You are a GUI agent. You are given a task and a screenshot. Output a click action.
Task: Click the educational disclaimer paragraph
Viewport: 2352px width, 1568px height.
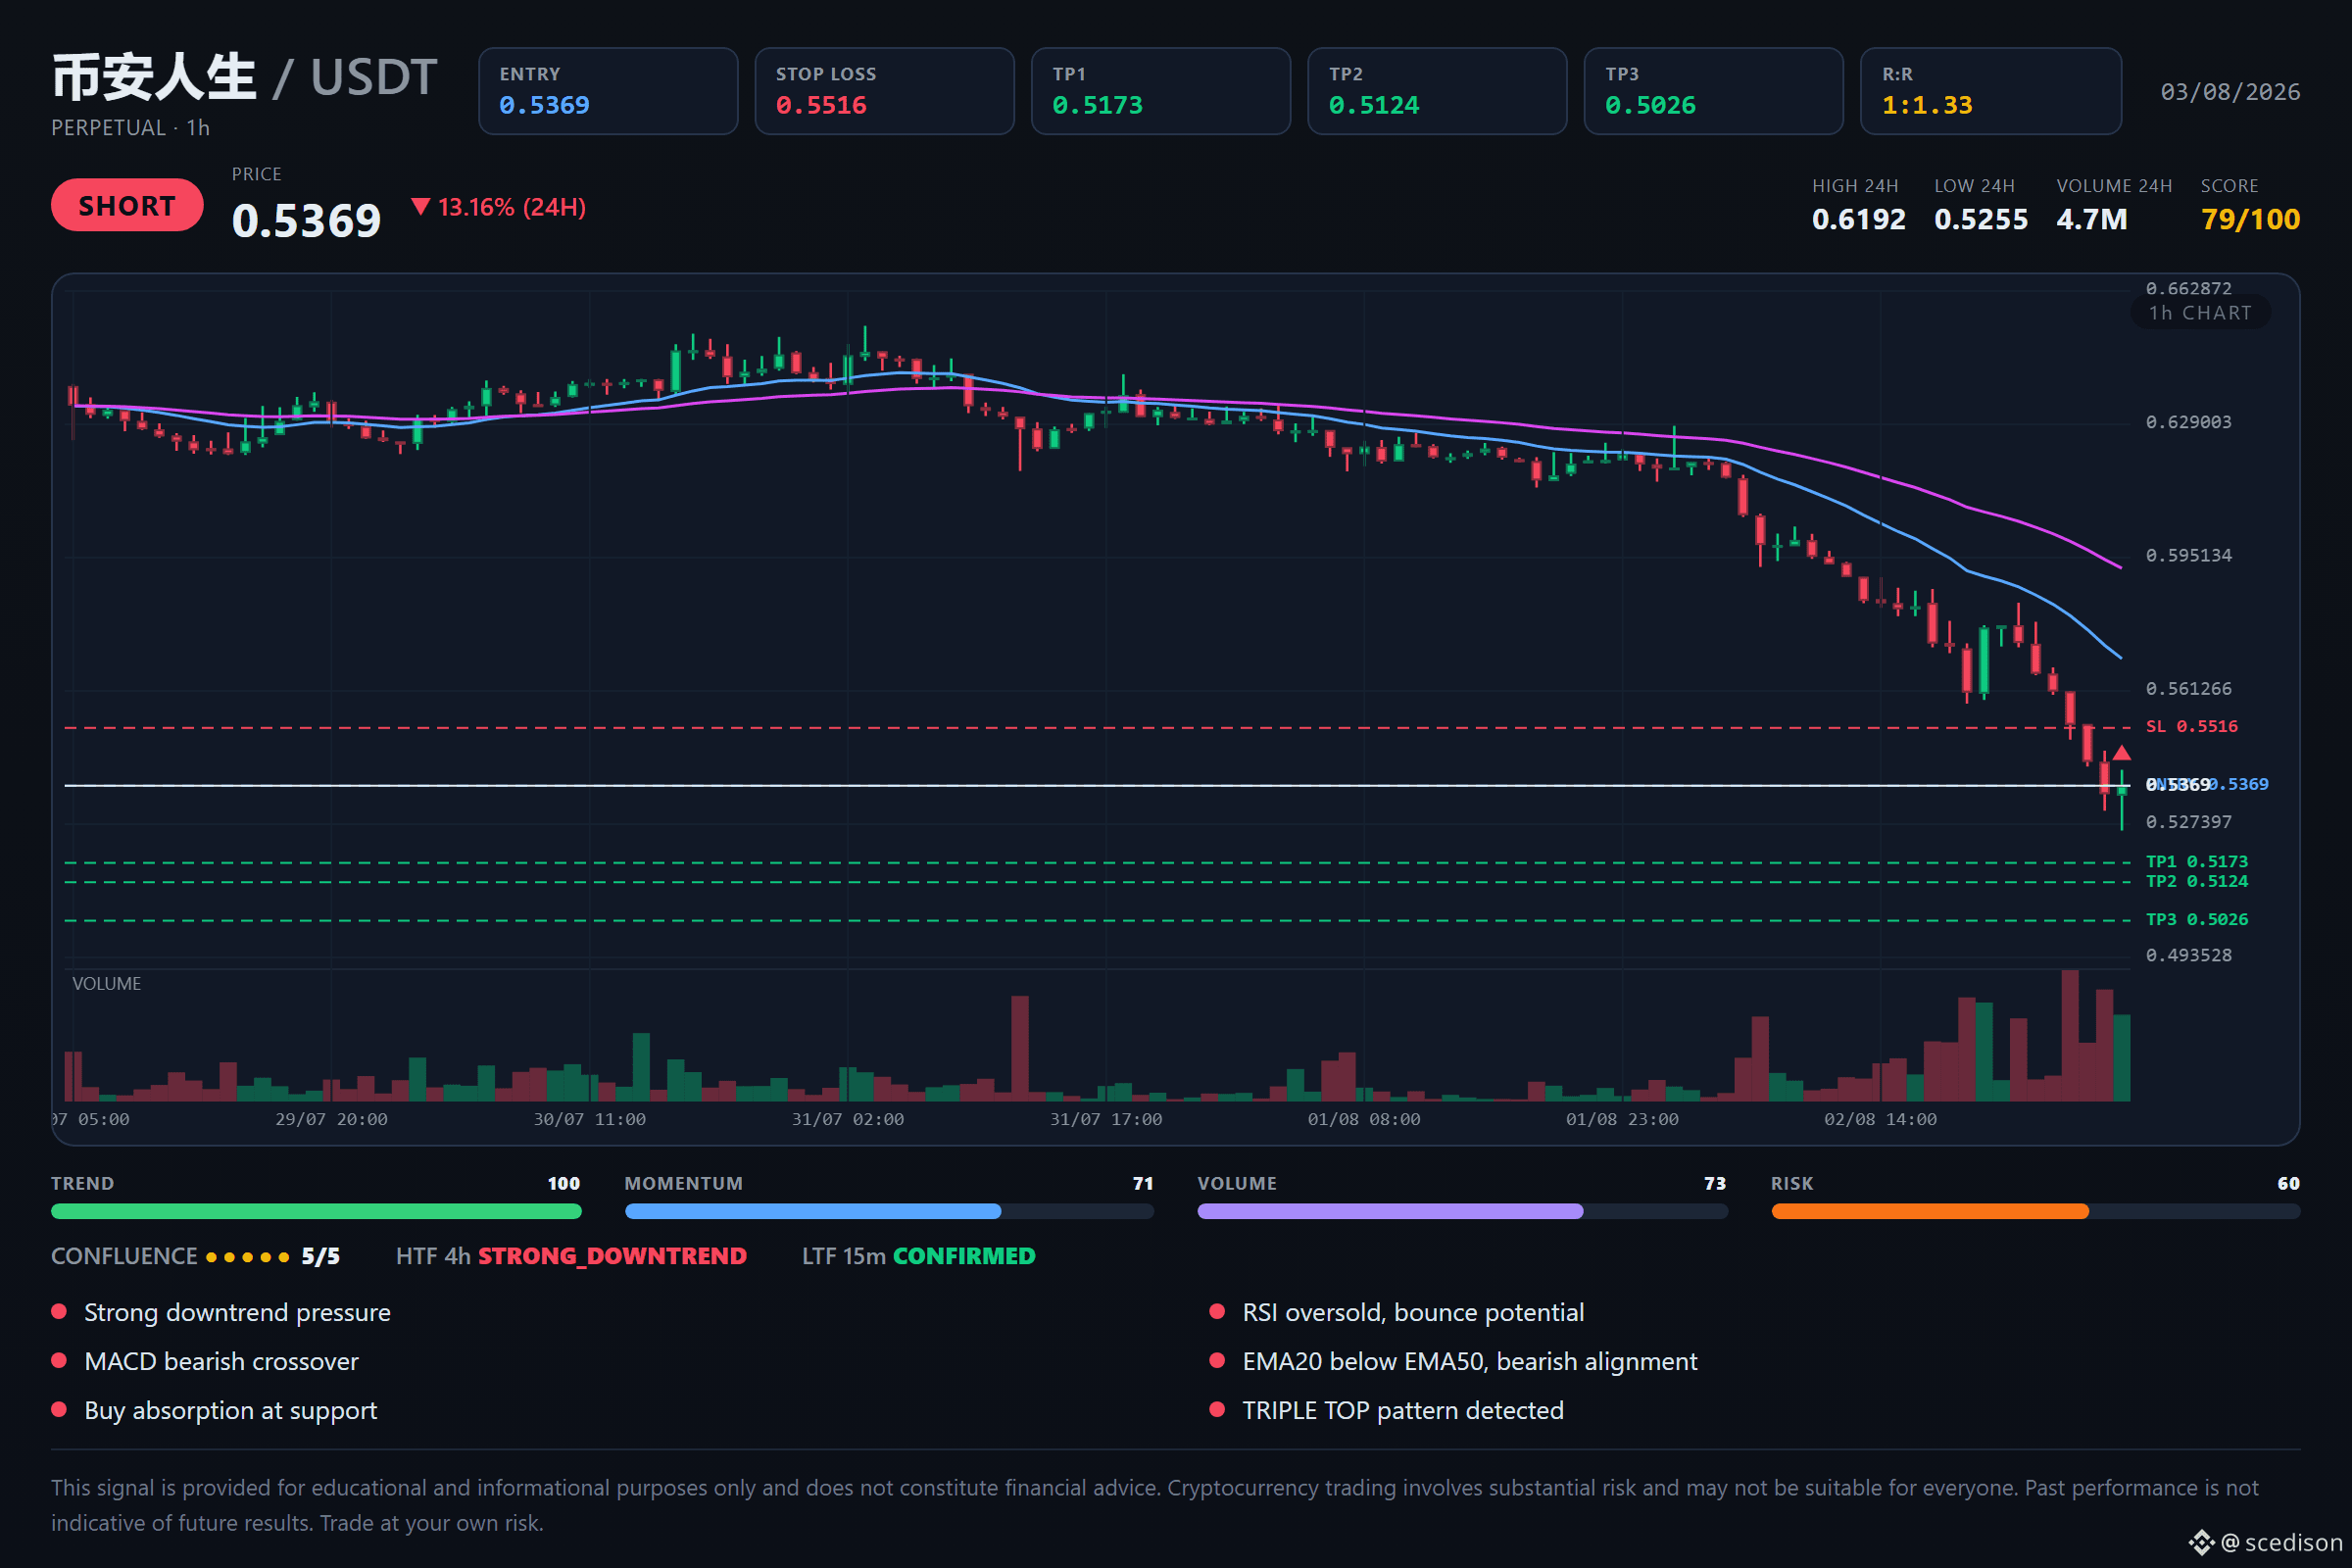pos(1155,1506)
